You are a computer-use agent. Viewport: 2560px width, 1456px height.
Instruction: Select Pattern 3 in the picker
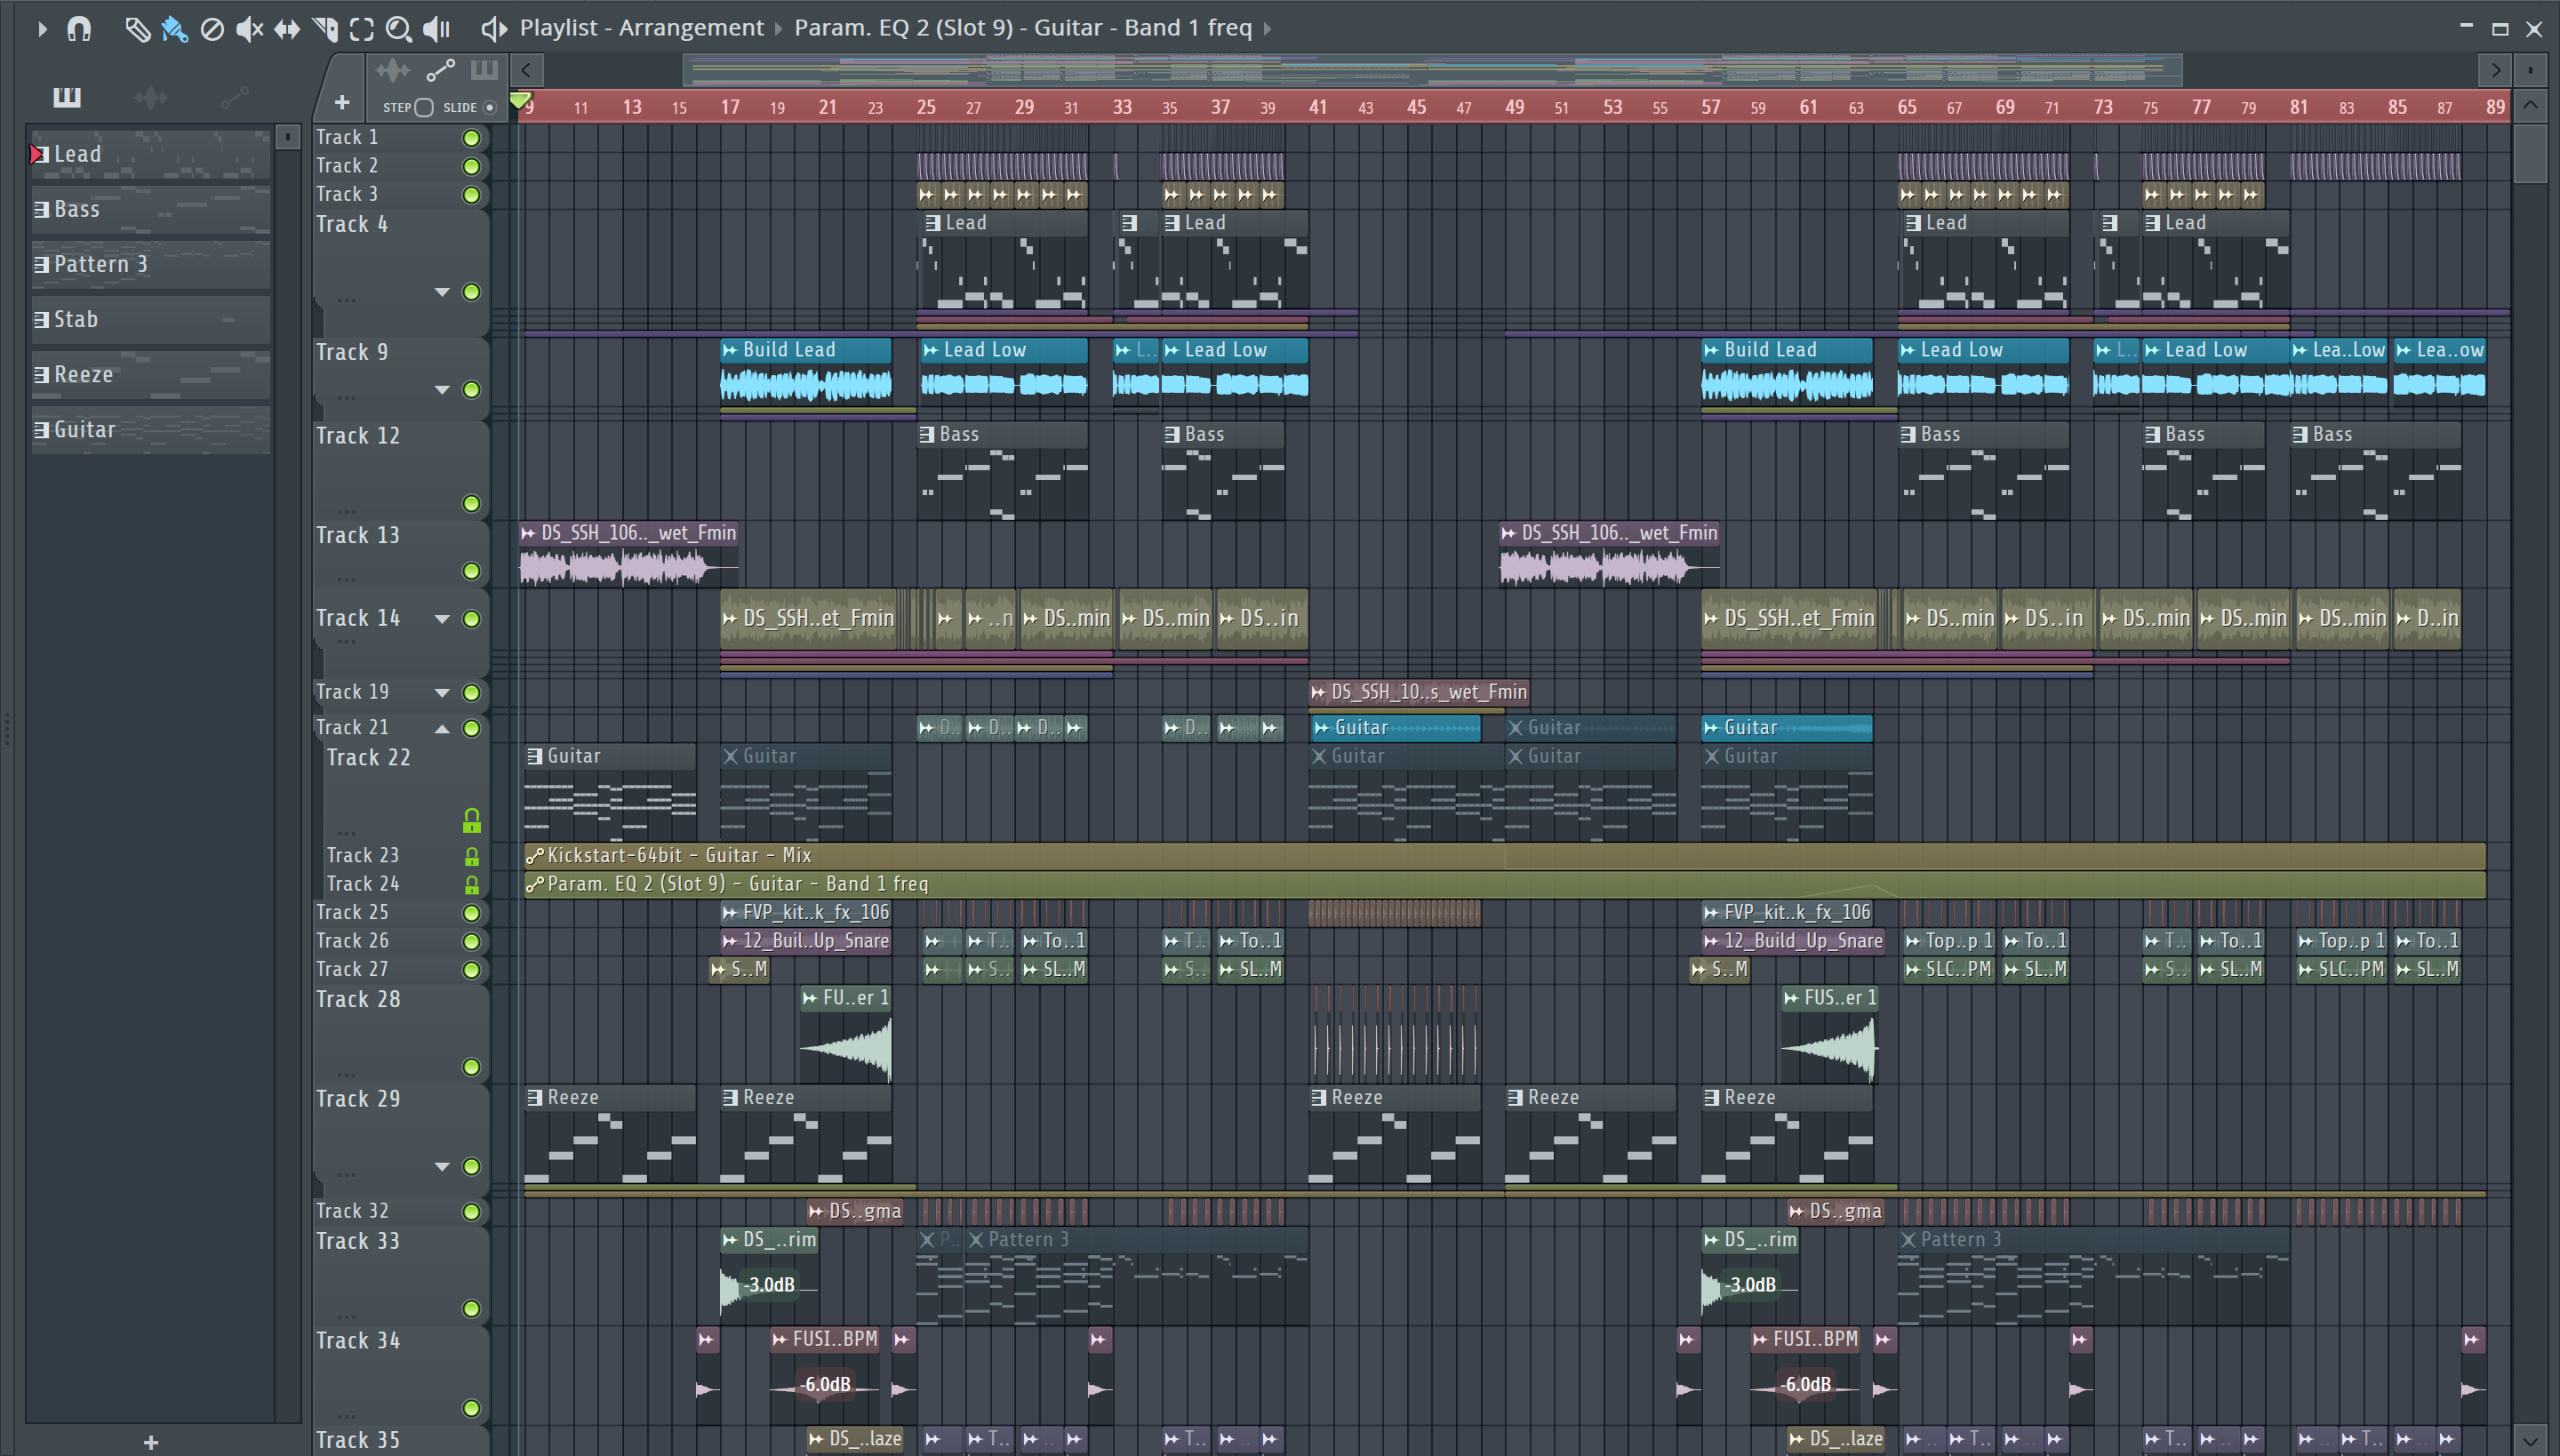click(x=151, y=264)
